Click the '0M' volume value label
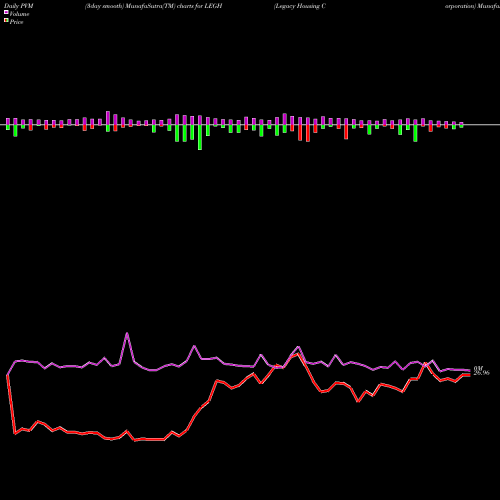 [x=478, y=368]
